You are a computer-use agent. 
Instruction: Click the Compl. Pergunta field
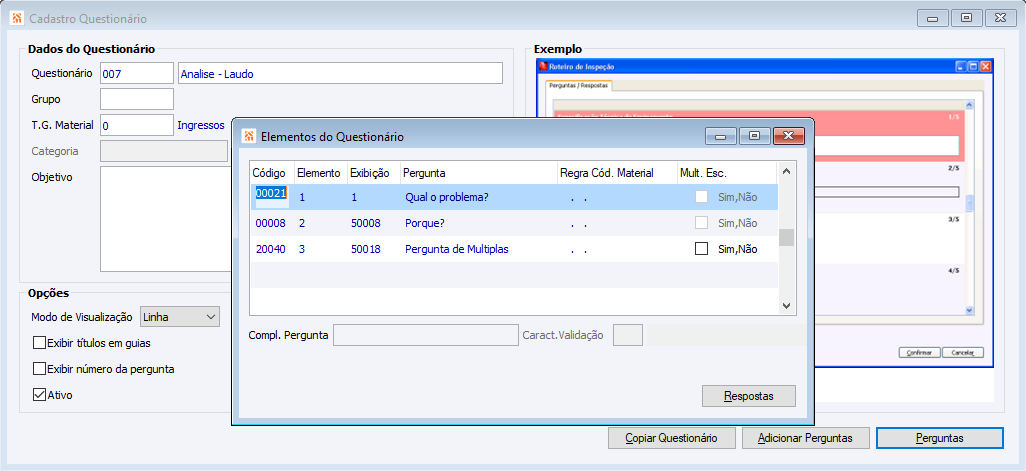(x=426, y=336)
